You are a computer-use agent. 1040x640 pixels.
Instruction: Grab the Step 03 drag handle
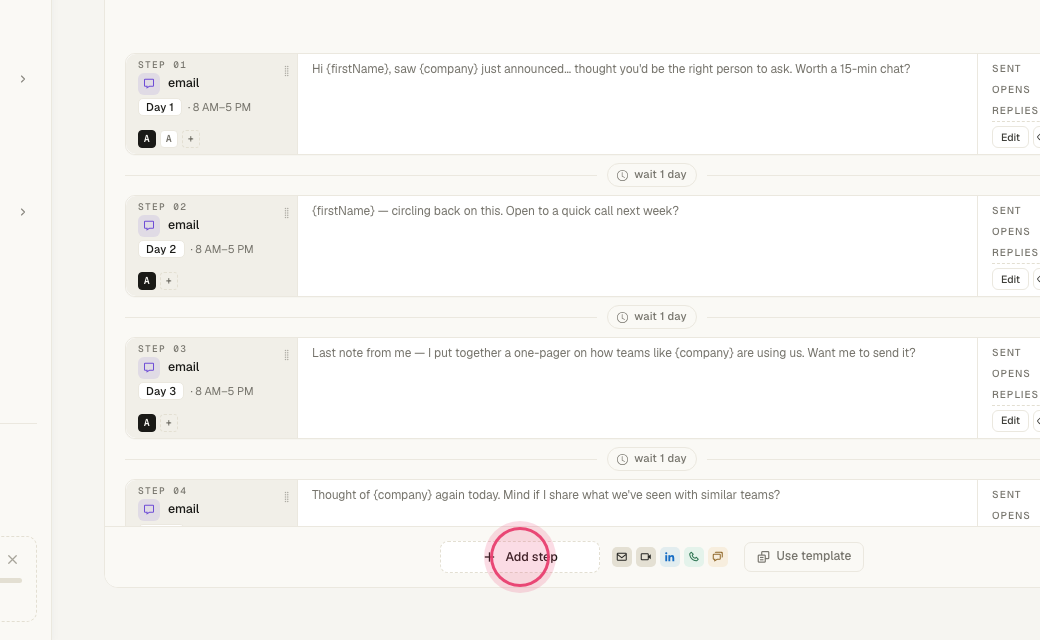287,355
